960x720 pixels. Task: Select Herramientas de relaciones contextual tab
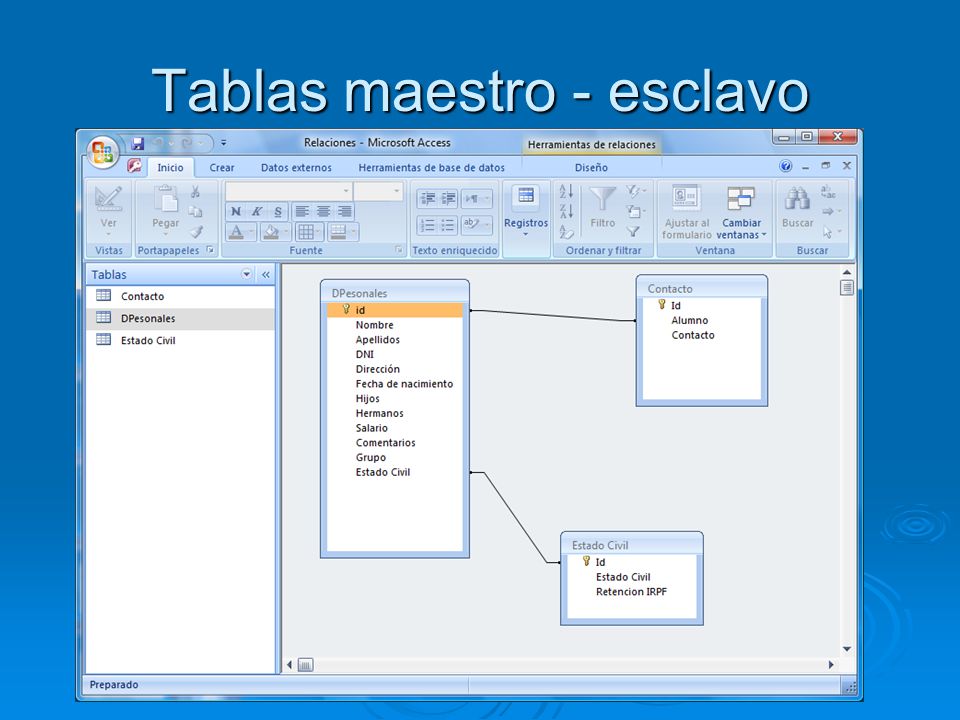591,144
